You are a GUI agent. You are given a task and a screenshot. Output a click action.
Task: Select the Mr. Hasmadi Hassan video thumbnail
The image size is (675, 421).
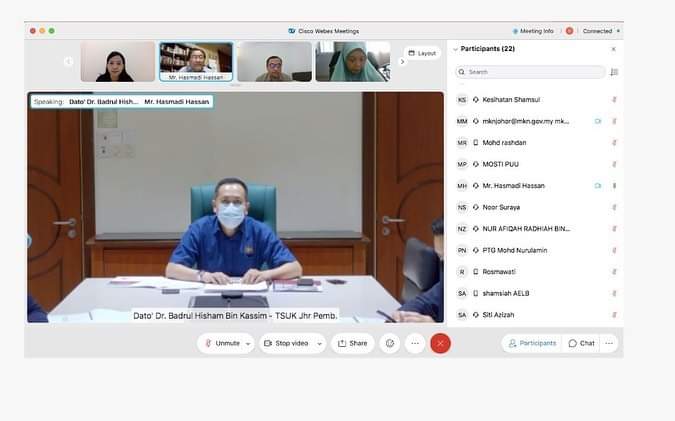pyautogui.click(x=196, y=62)
